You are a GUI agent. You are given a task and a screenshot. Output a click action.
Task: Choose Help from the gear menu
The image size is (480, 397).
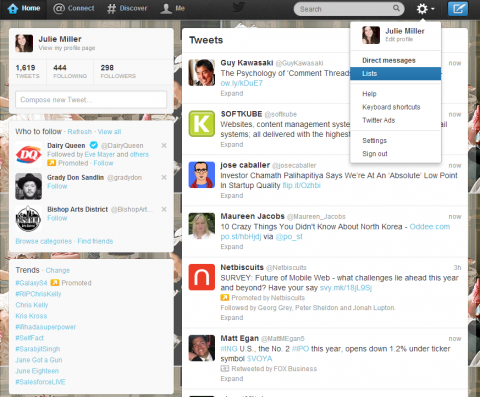[x=369, y=94]
